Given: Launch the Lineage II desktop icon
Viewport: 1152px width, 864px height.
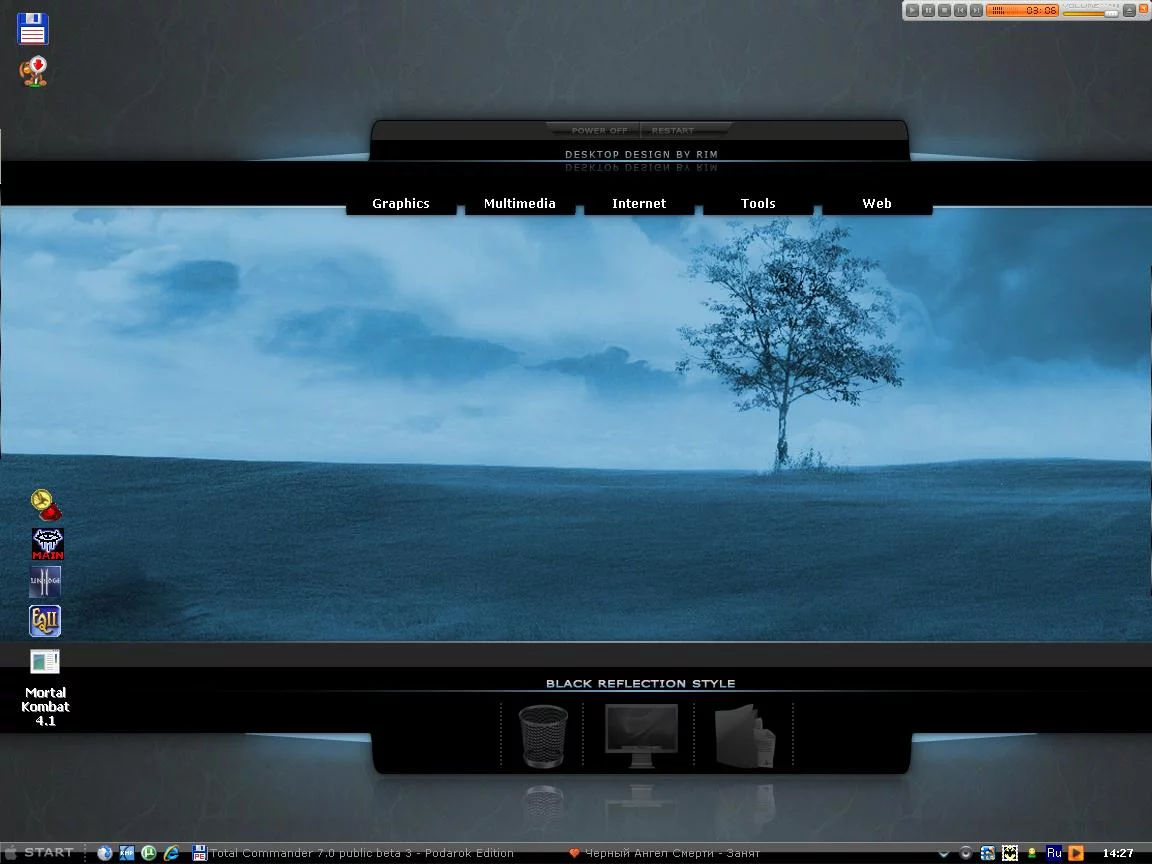Looking at the screenshot, I should tap(45, 581).
